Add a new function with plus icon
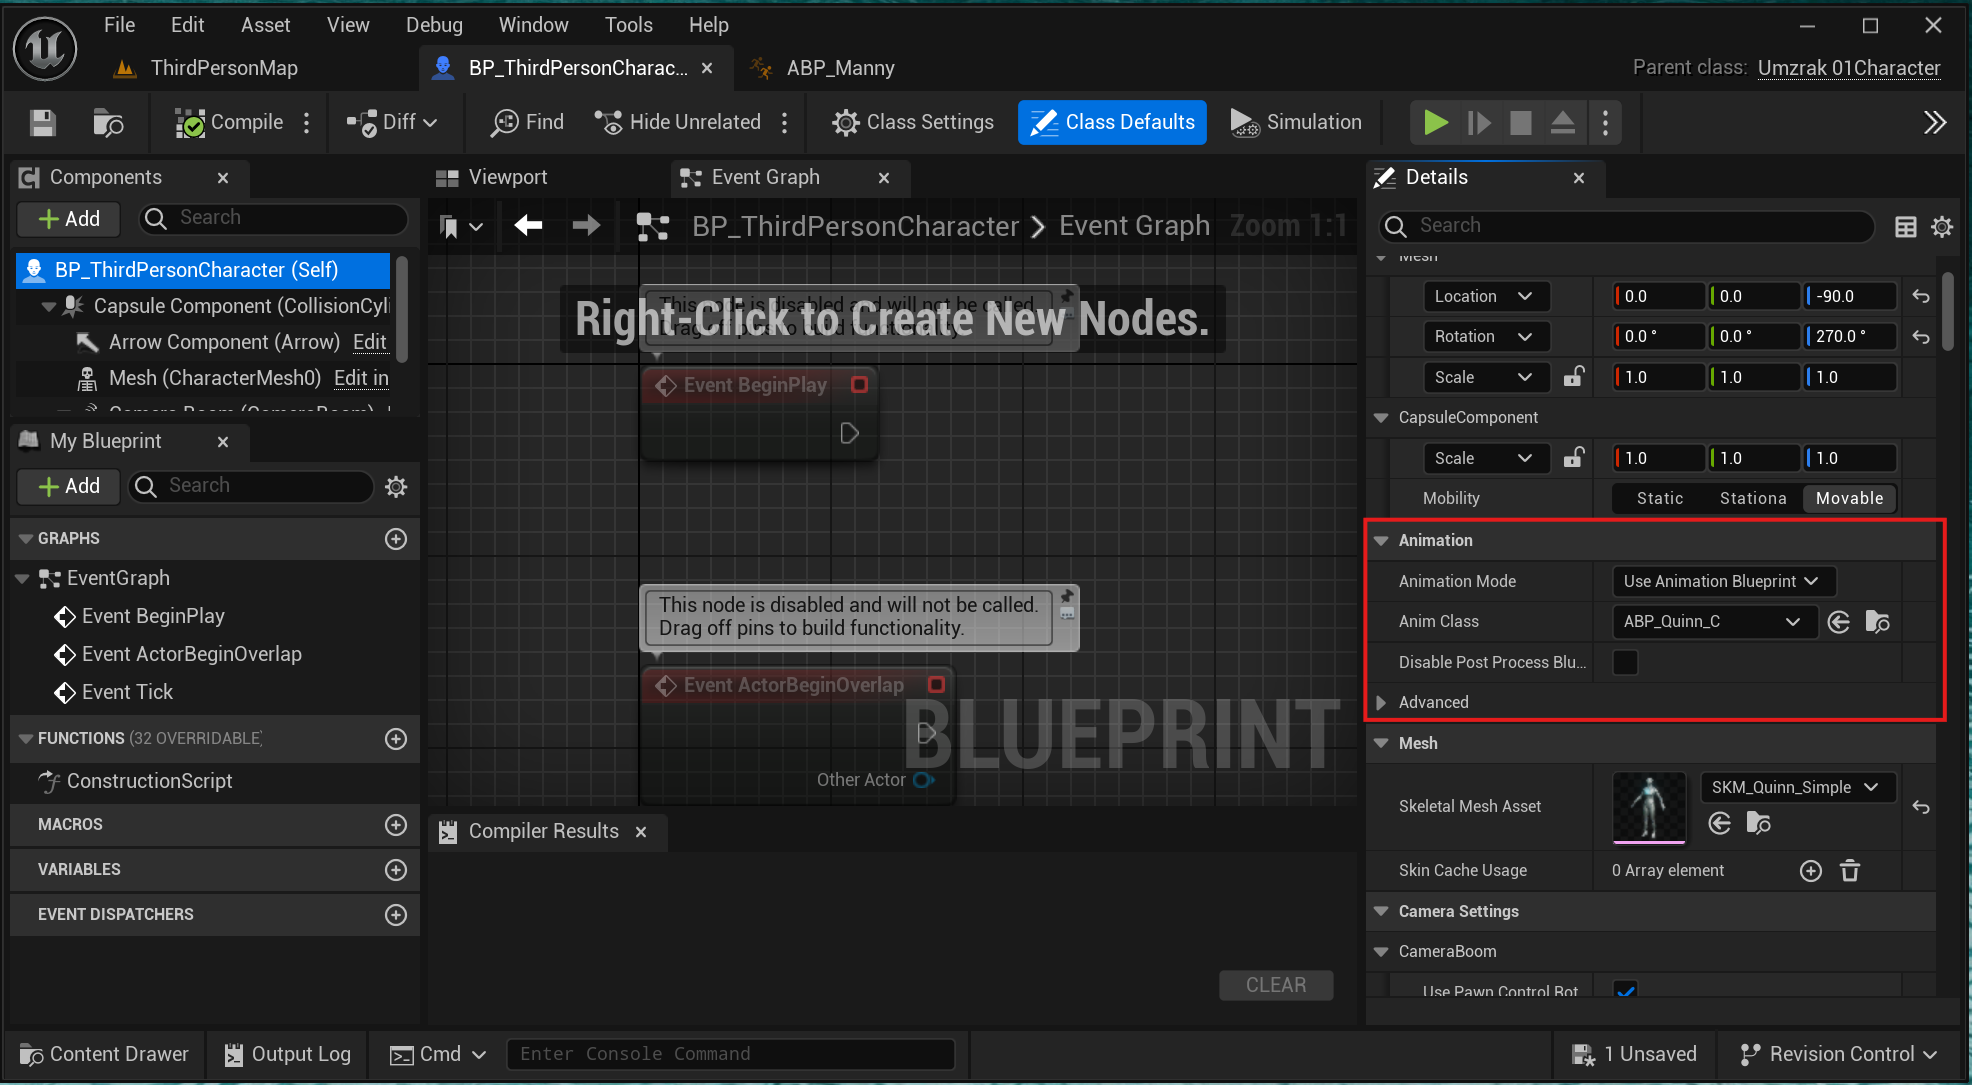Viewport: 1972px width, 1085px height. [x=396, y=739]
